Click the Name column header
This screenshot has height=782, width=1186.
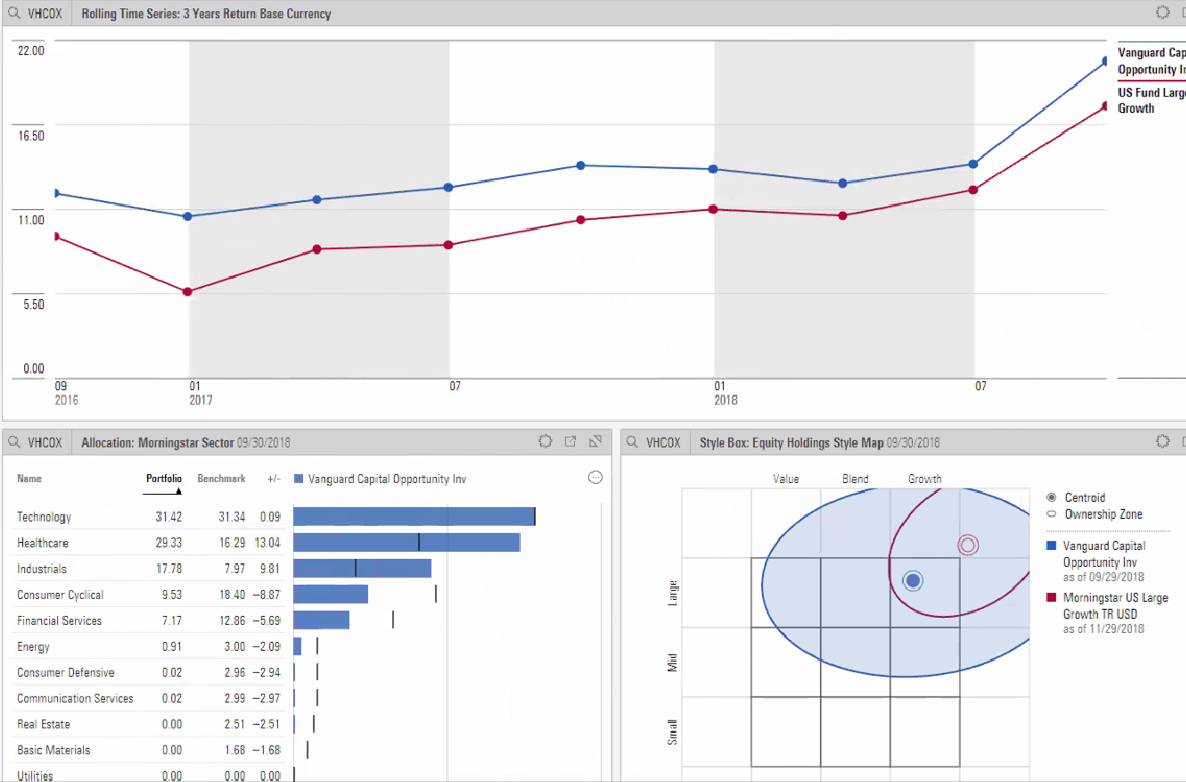(30, 479)
